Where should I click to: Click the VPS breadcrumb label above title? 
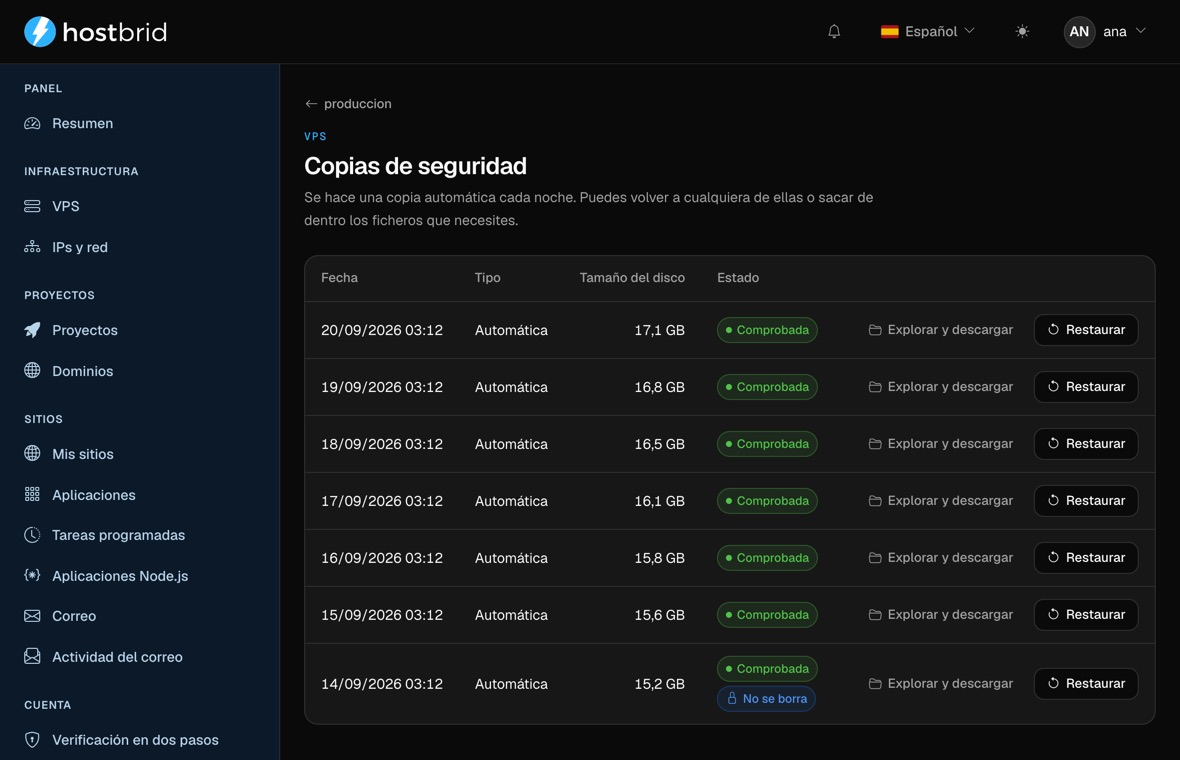pos(315,136)
